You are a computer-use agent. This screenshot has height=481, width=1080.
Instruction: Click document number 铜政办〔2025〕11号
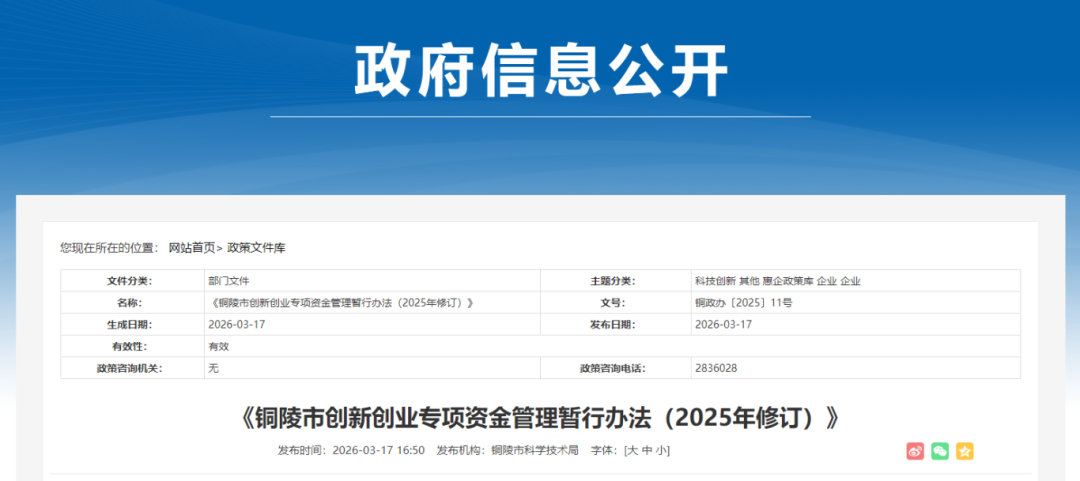click(x=744, y=303)
